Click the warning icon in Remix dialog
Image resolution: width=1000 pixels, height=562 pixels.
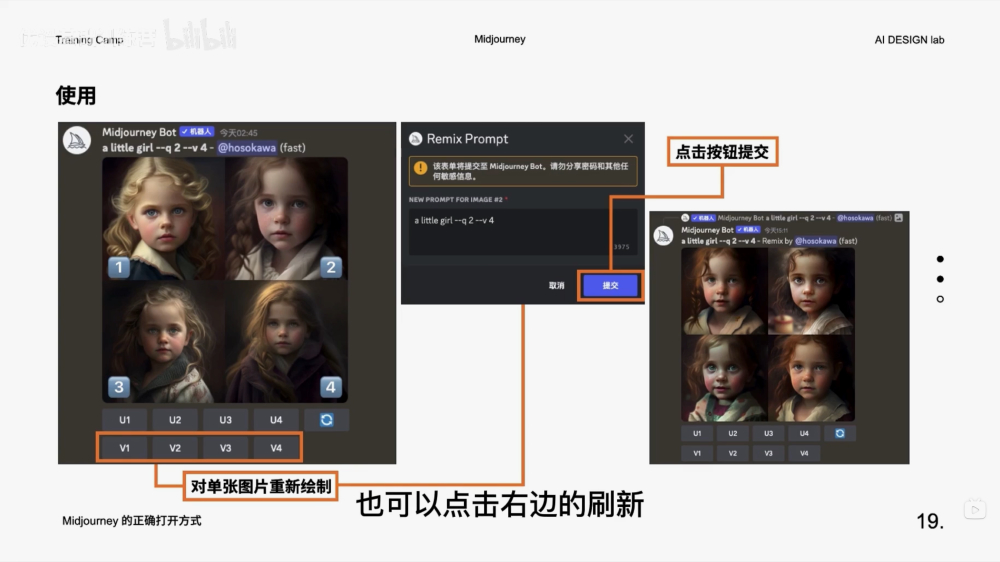(x=420, y=168)
